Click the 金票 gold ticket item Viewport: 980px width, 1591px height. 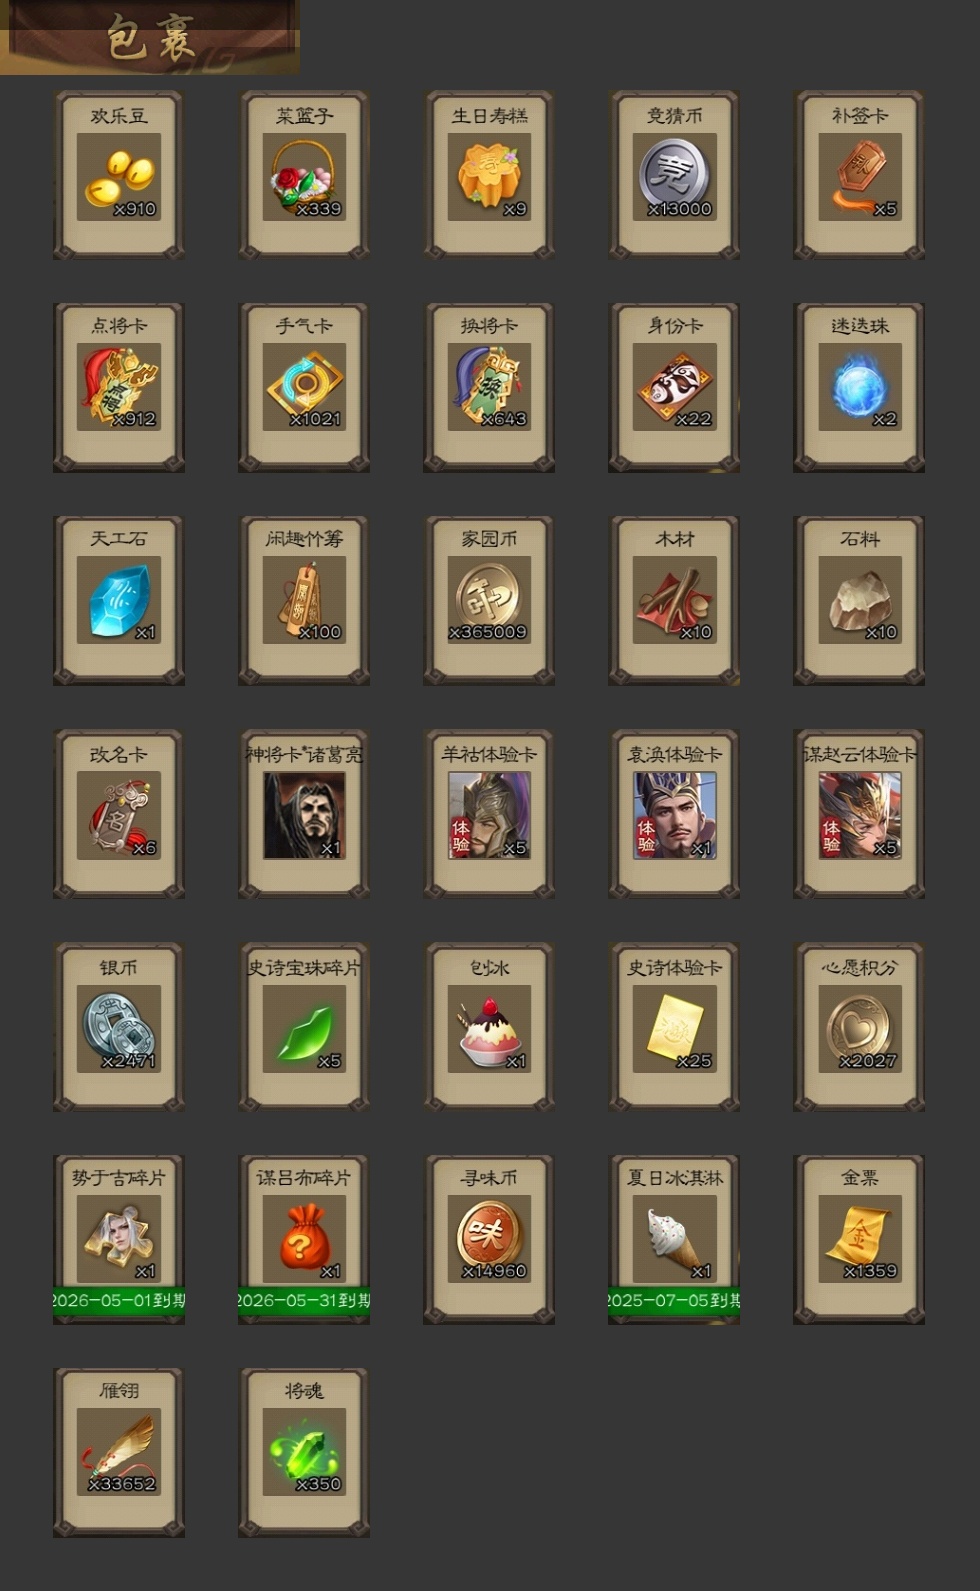[x=859, y=1239]
